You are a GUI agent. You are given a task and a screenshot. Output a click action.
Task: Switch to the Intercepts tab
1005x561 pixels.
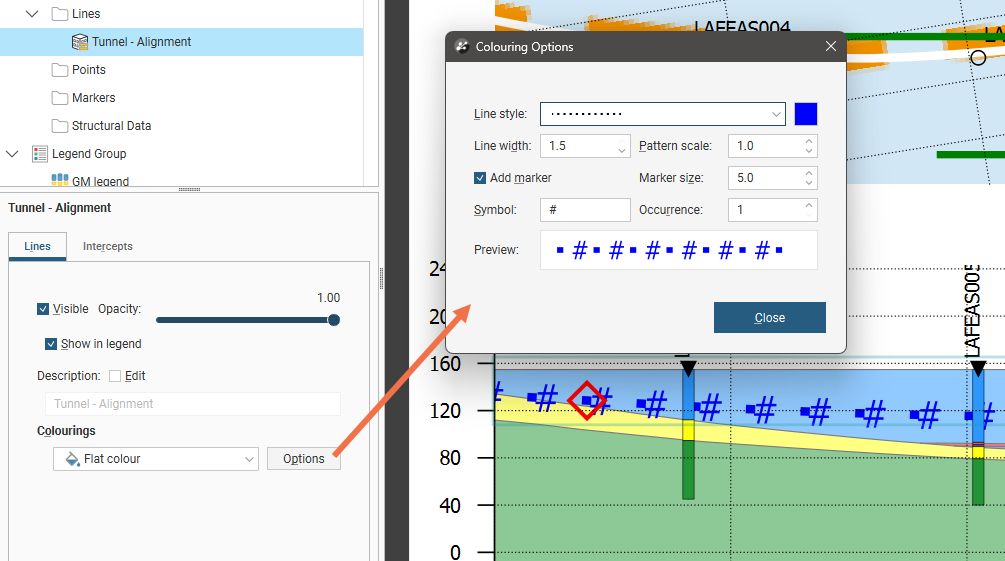click(108, 246)
